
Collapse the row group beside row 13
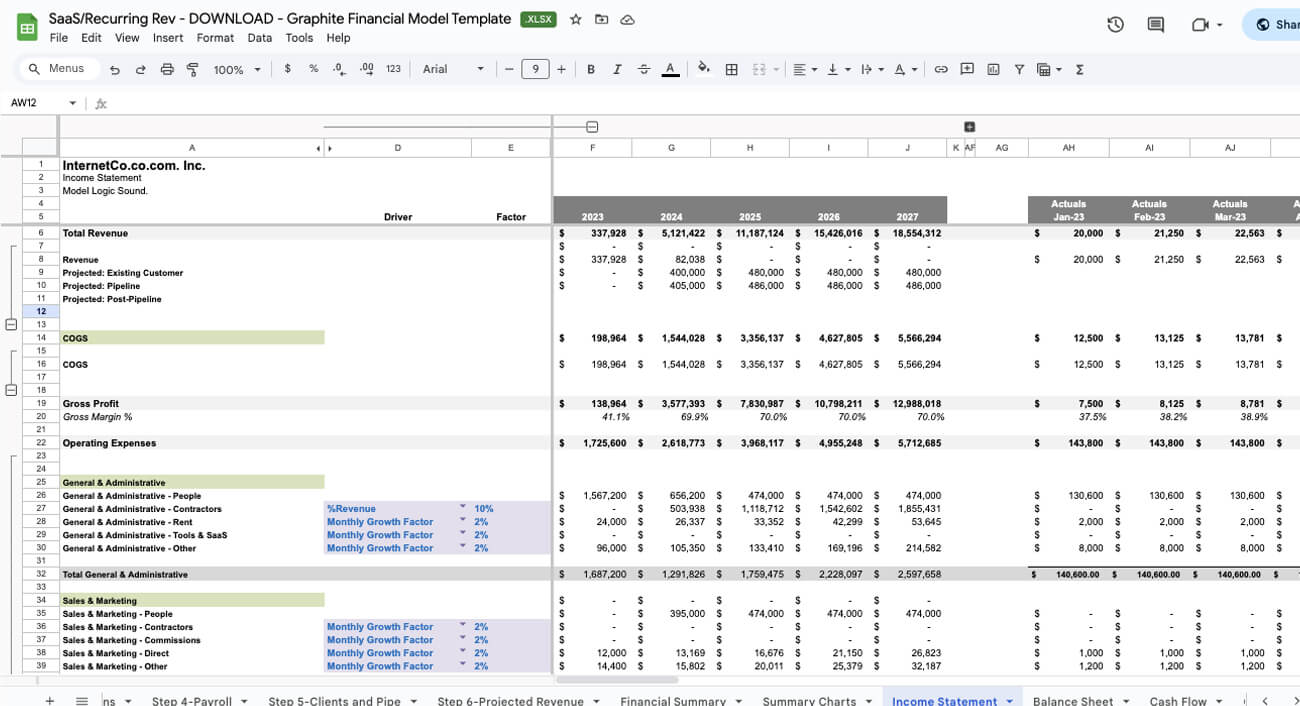(x=11, y=325)
